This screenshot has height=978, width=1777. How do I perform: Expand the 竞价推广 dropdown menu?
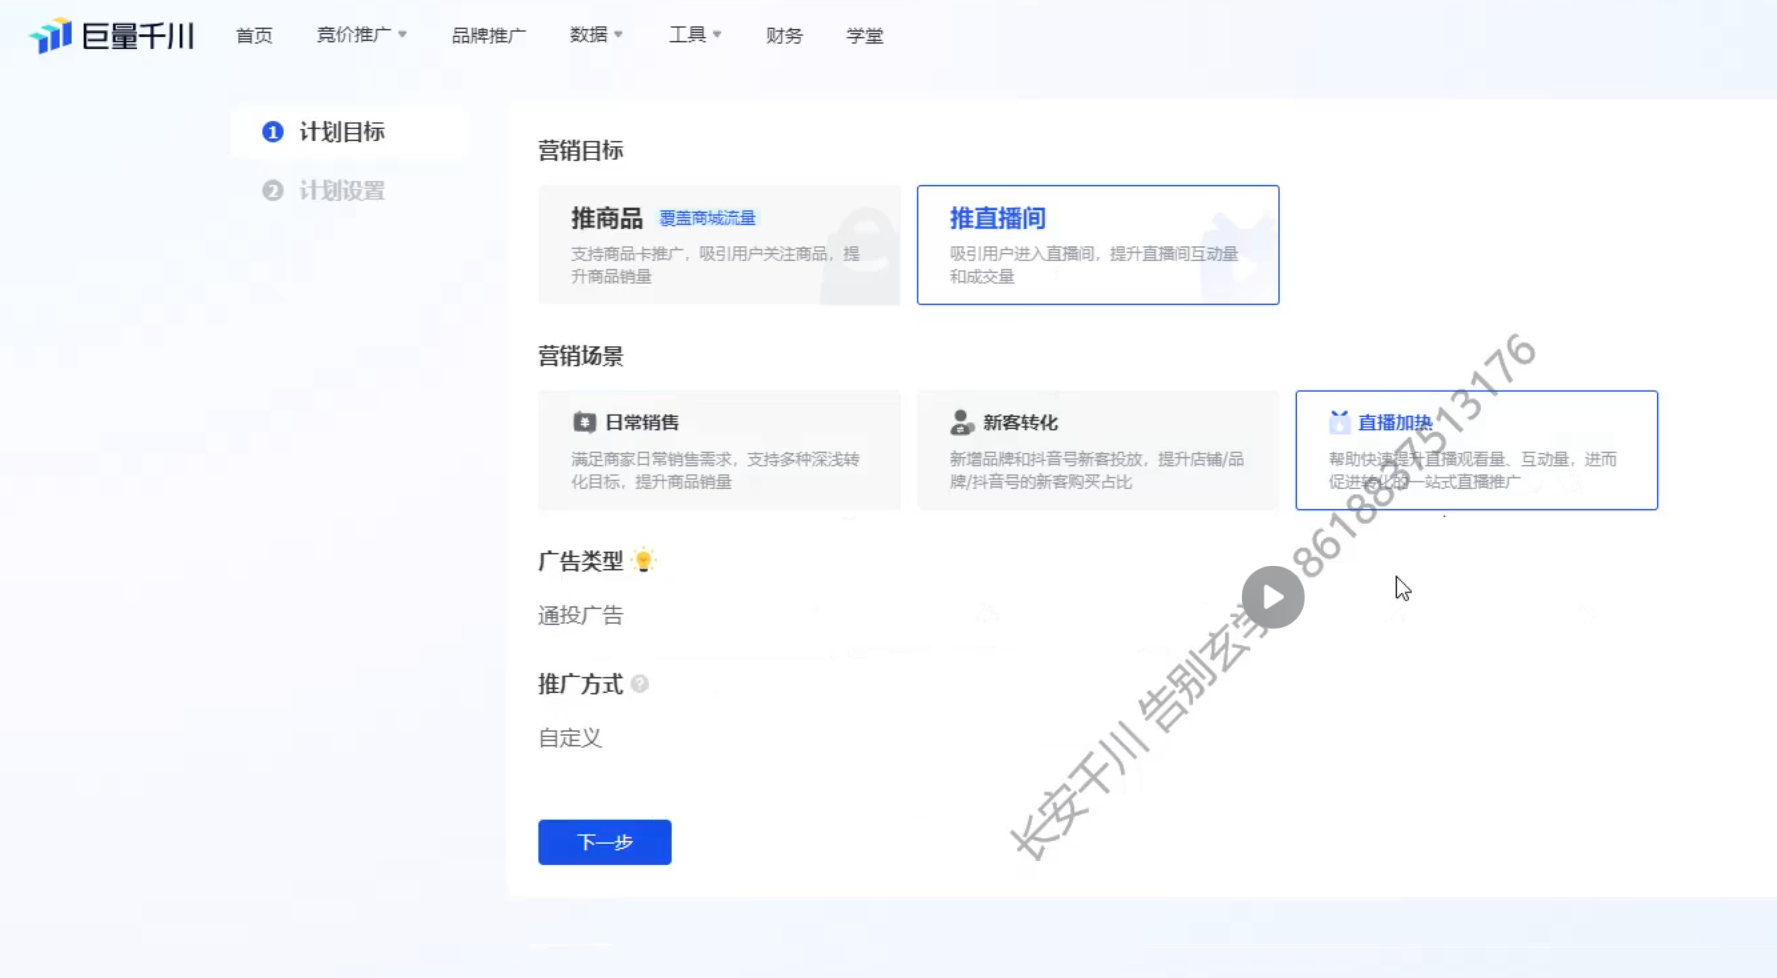click(x=361, y=35)
